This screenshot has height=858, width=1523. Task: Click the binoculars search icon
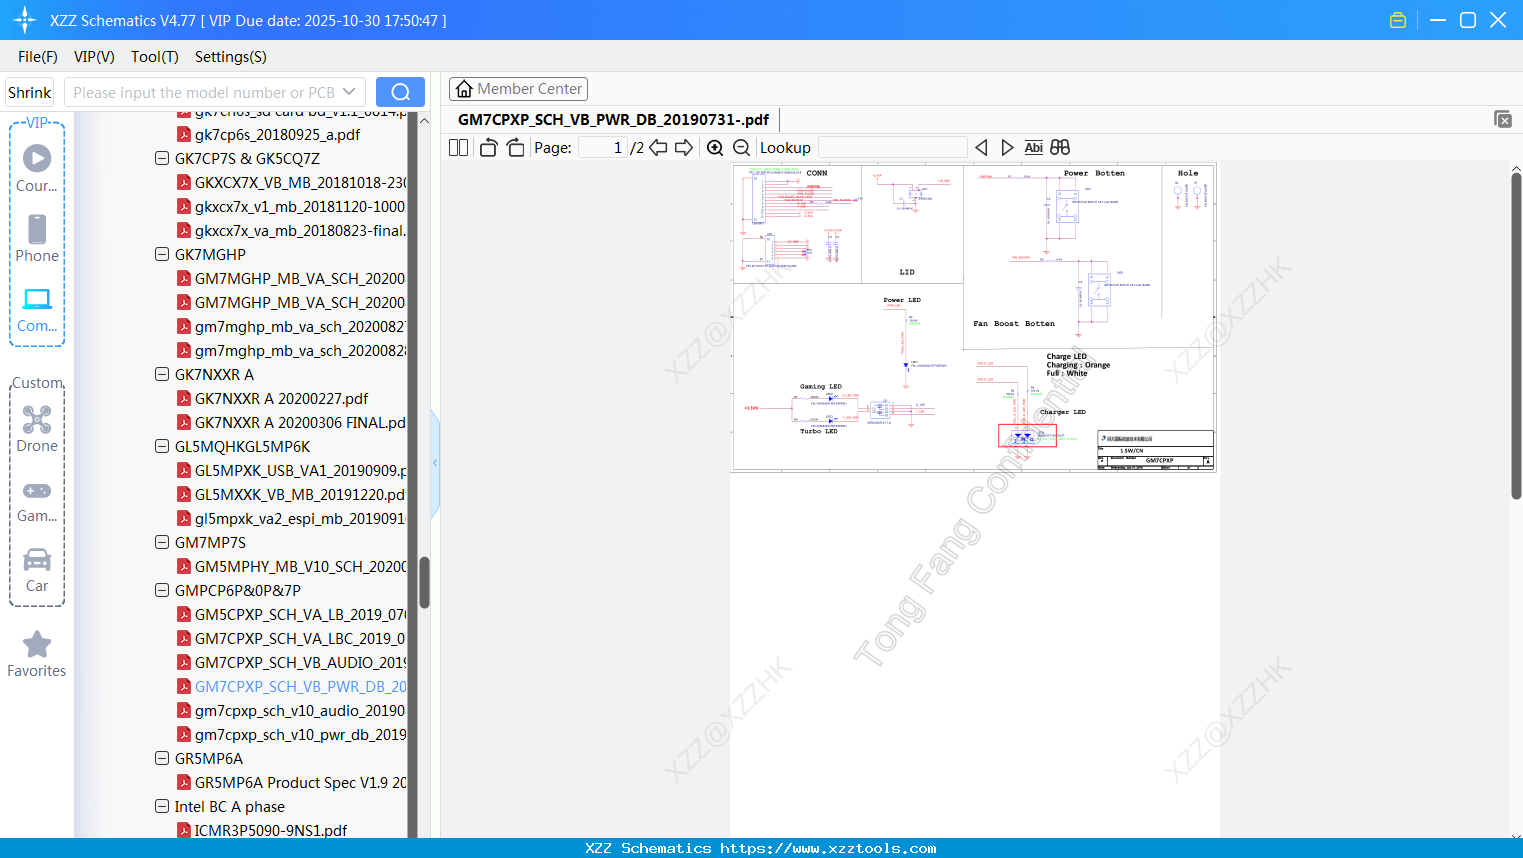click(1060, 148)
